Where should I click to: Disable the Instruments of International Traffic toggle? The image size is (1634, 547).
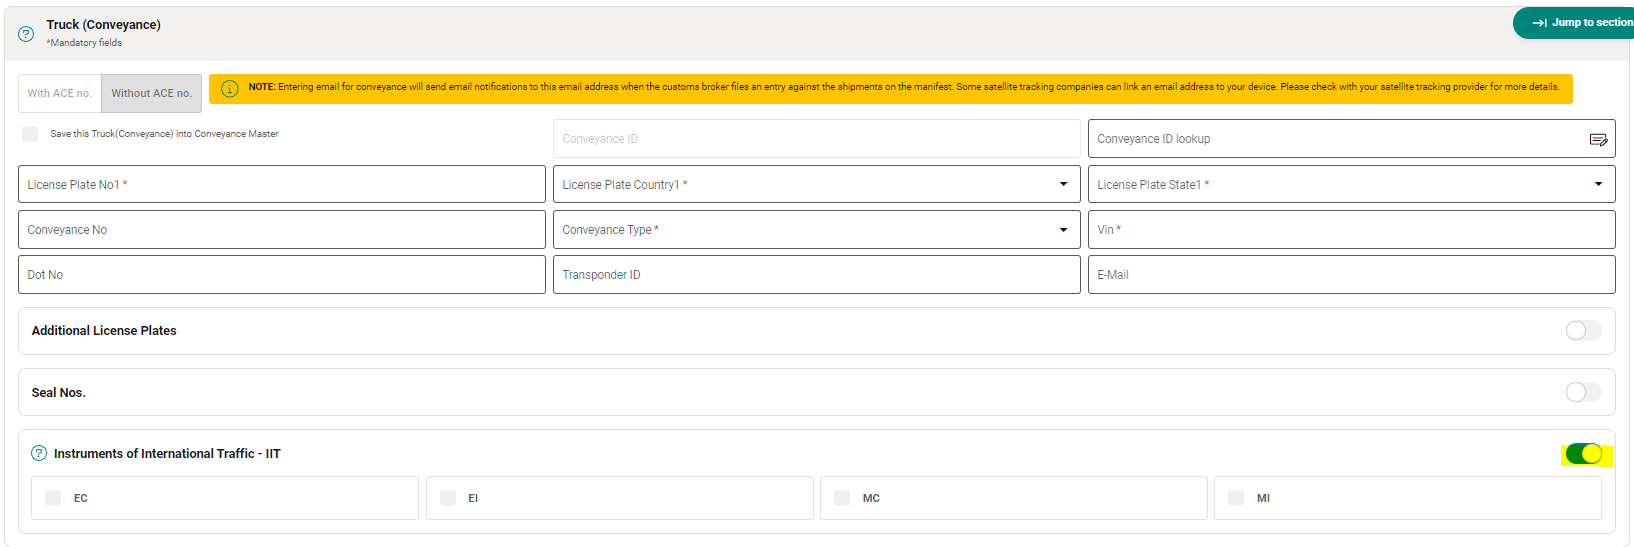click(1583, 454)
